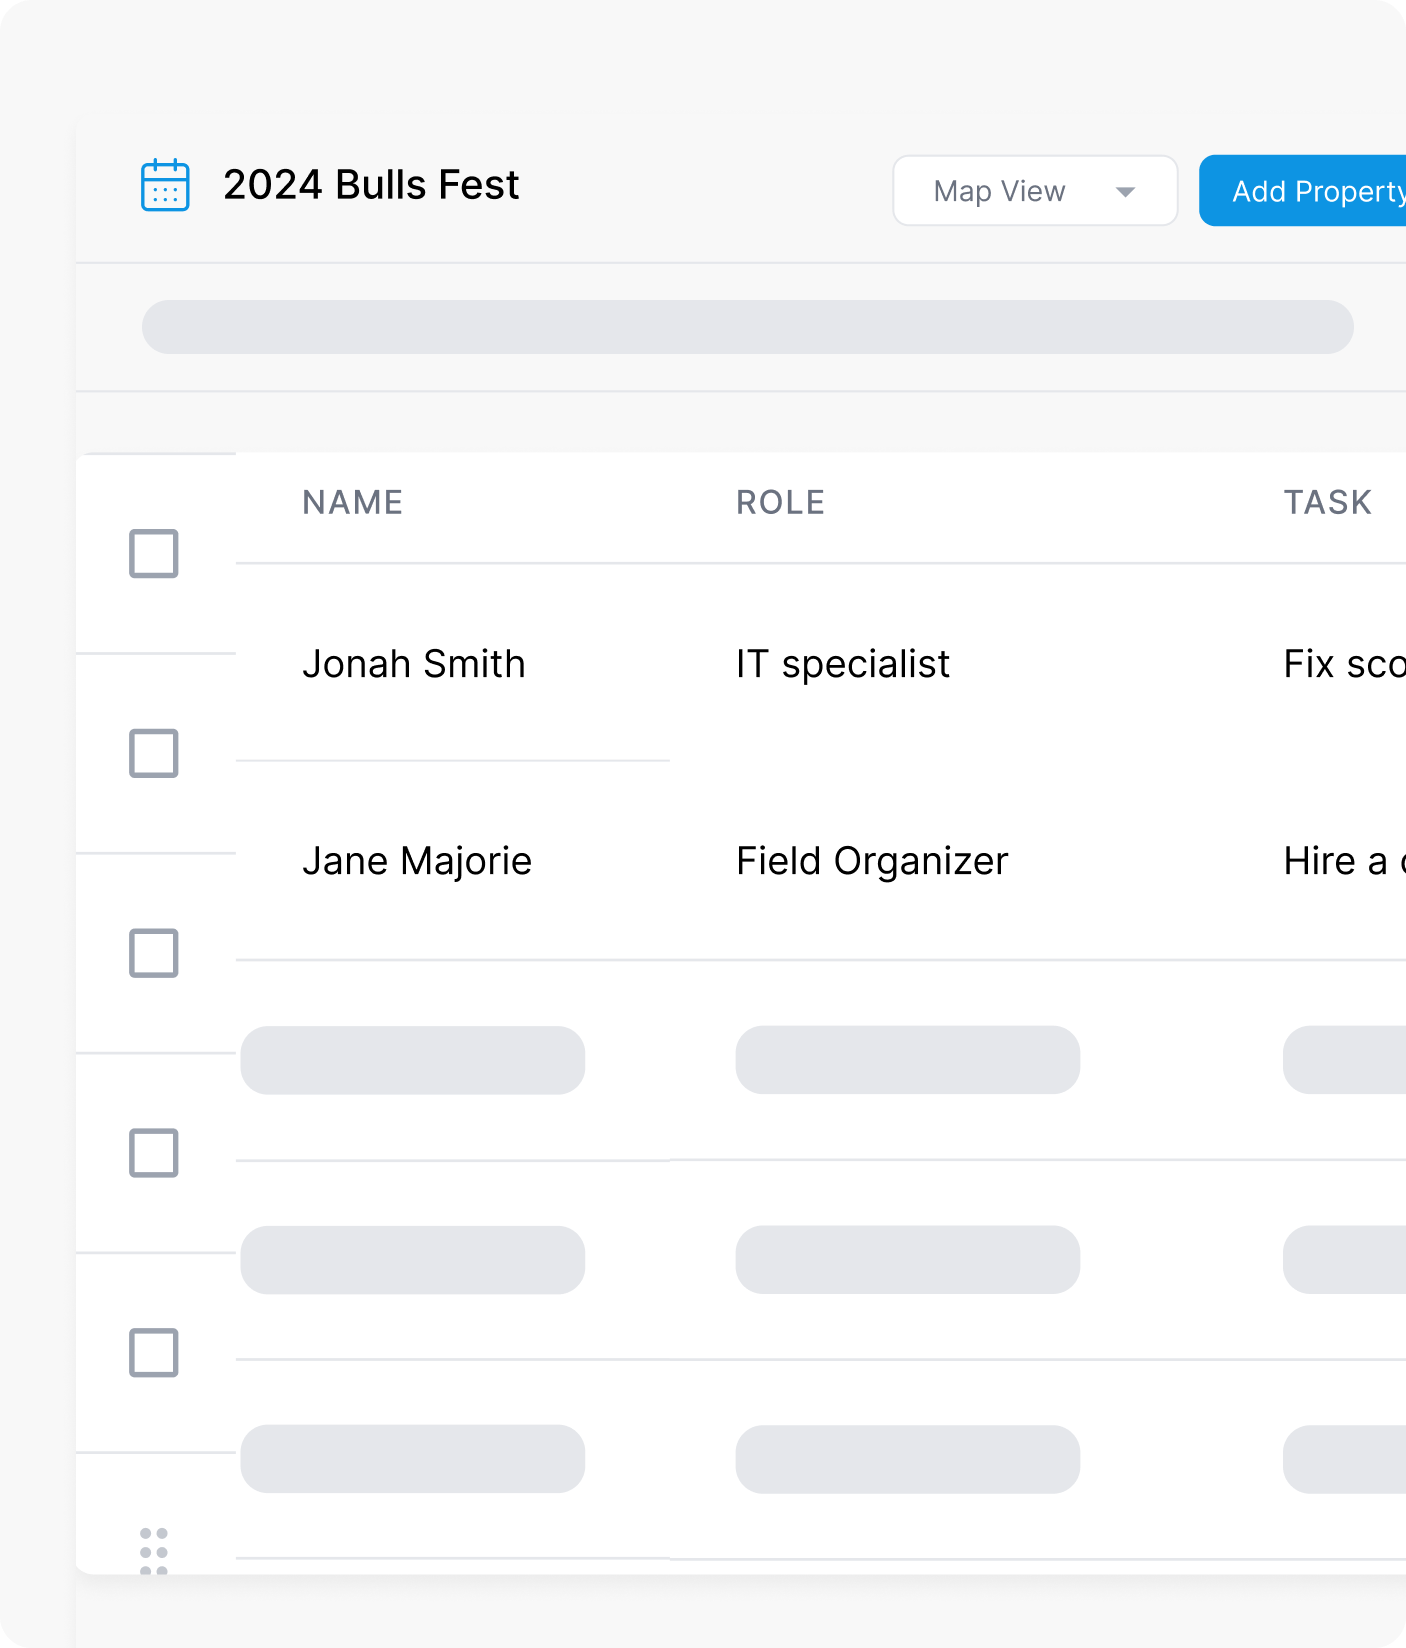Image resolution: width=1406 pixels, height=1648 pixels.
Task: Check the box for Jonah Smith row
Action: 154,754
